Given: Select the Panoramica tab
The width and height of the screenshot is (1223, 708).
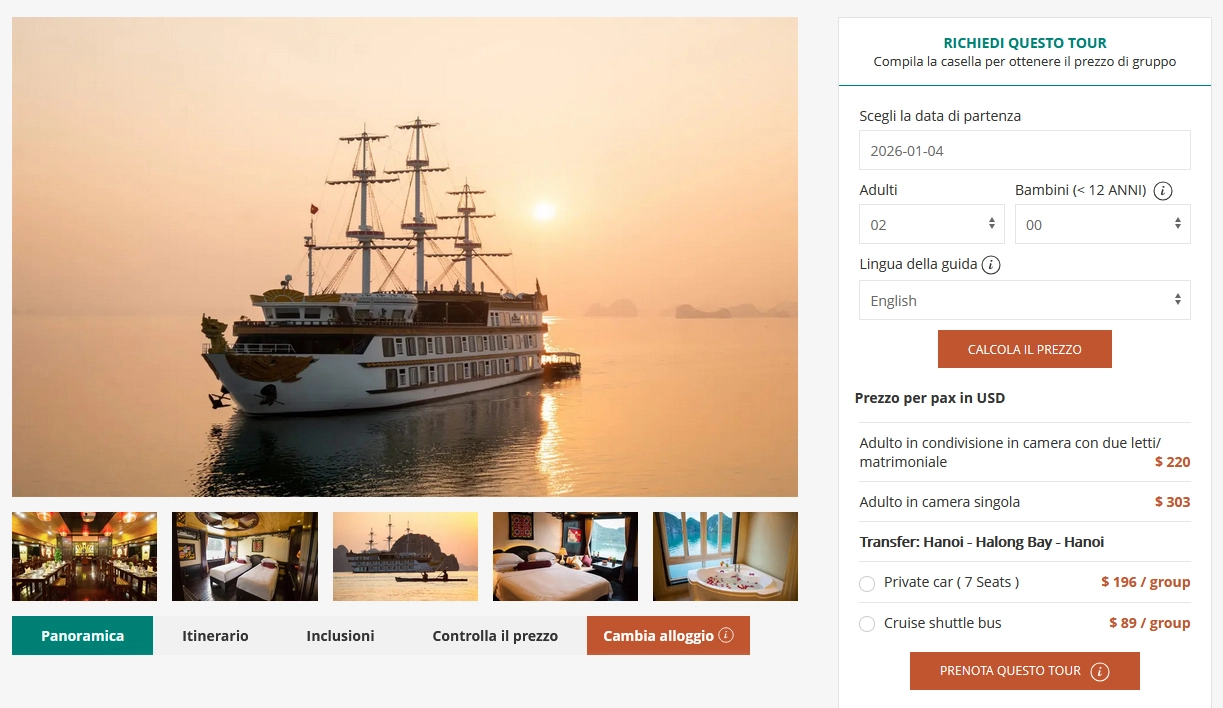Looking at the screenshot, I should pos(83,636).
